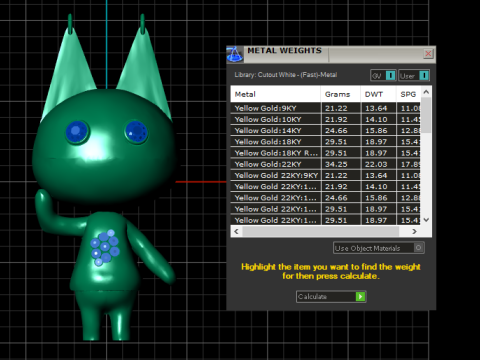Viewport: 480px width, 360px height.
Task: Select the Yellow Gold:22KY row
Action: [325, 164]
